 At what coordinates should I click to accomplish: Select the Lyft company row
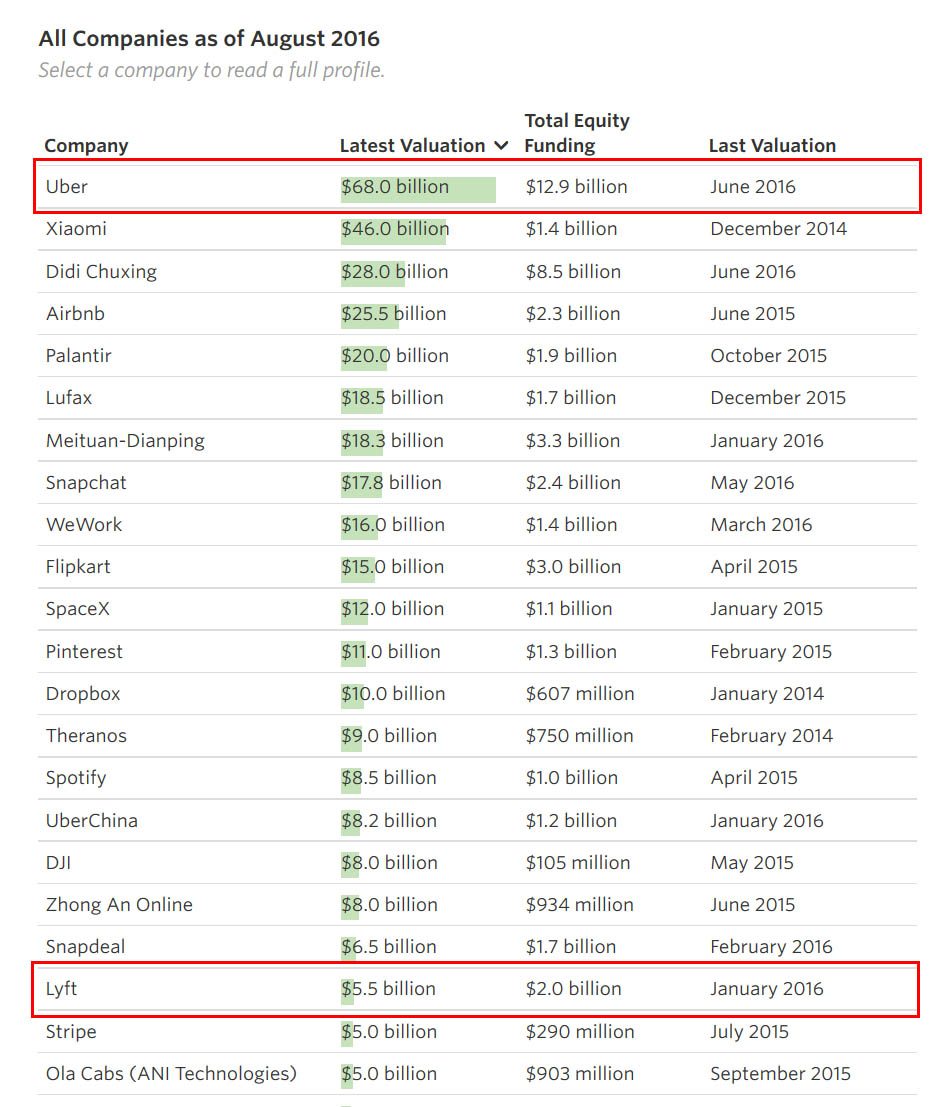pyautogui.click(x=58, y=988)
